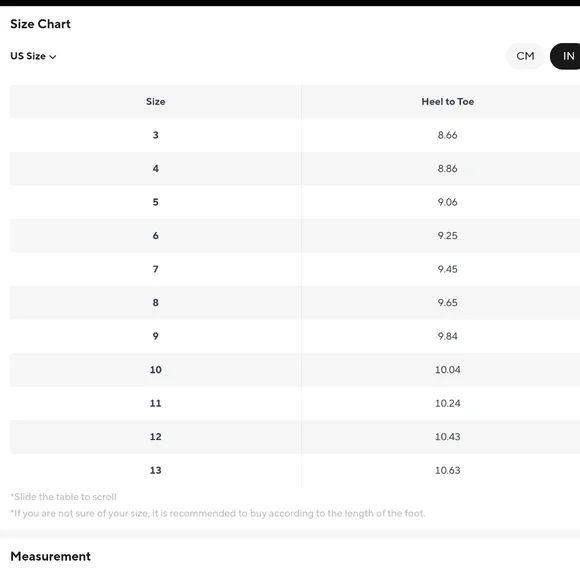Viewport: 580px width, 580px height.
Task: Click the Measurement section heading
Action: click(x=50, y=556)
